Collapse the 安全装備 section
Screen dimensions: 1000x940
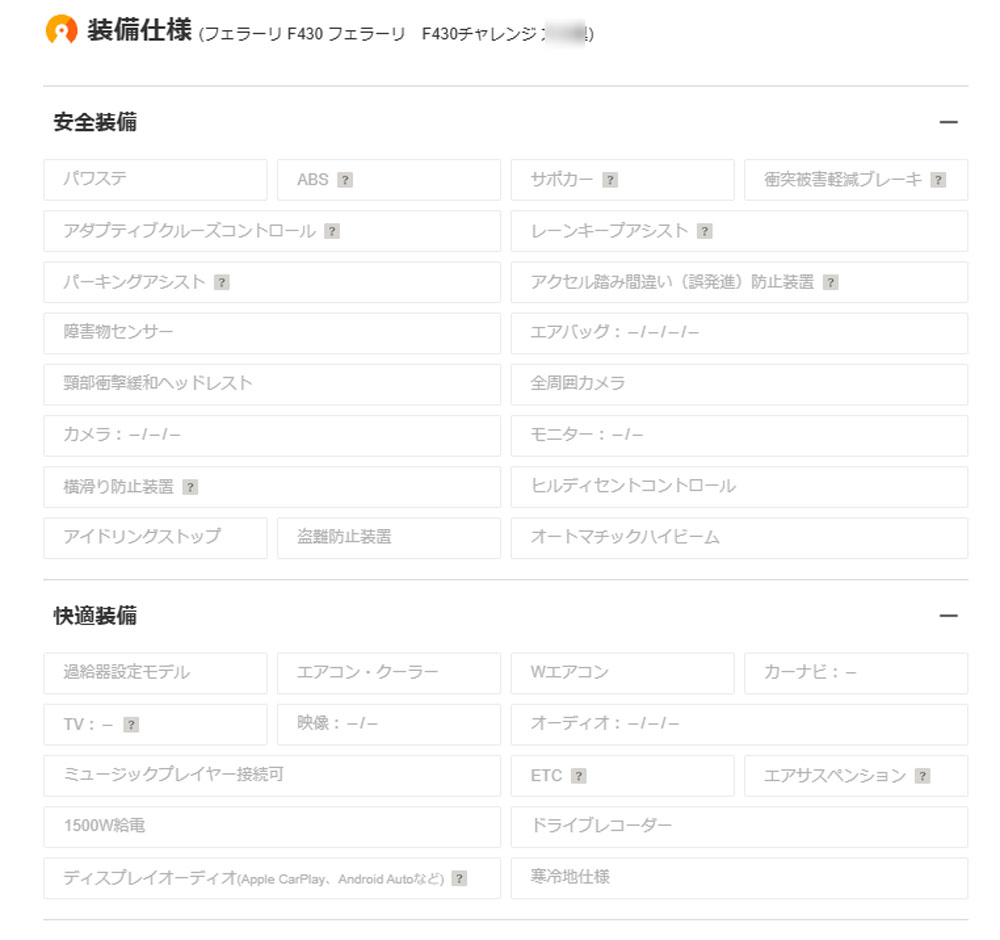coord(948,123)
